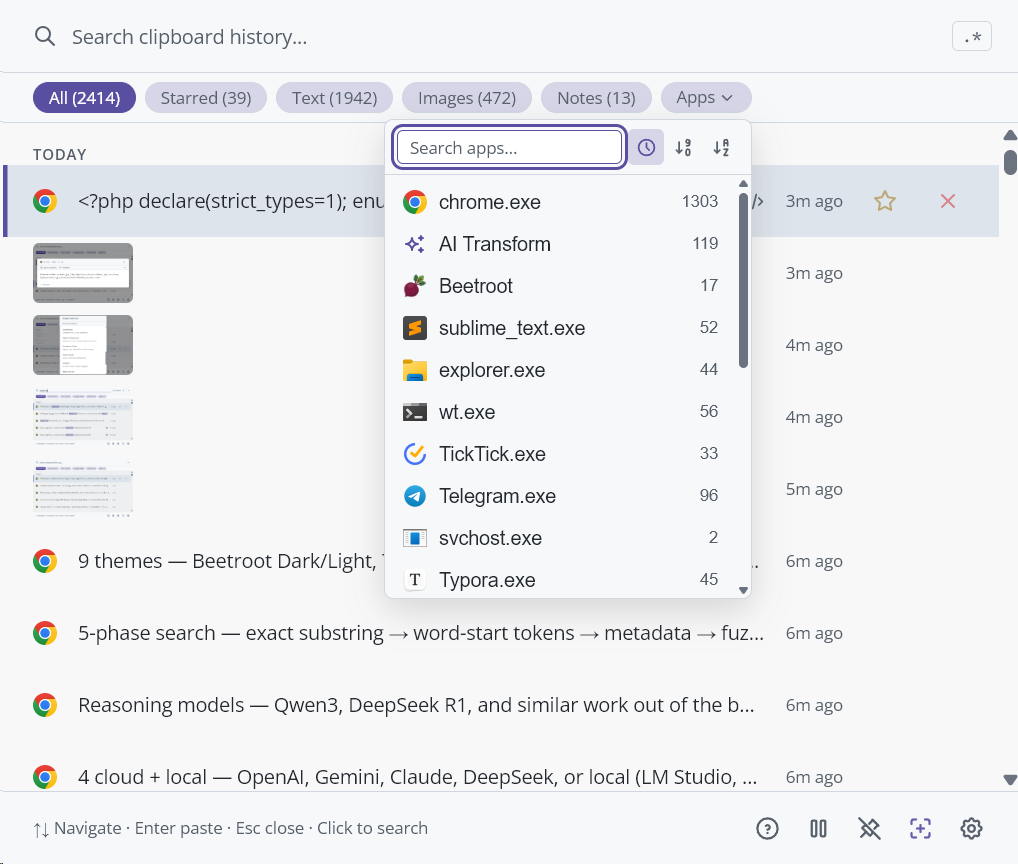Image resolution: width=1018 pixels, height=864 pixels.
Task: Click the Search apps input field
Action: (x=509, y=148)
